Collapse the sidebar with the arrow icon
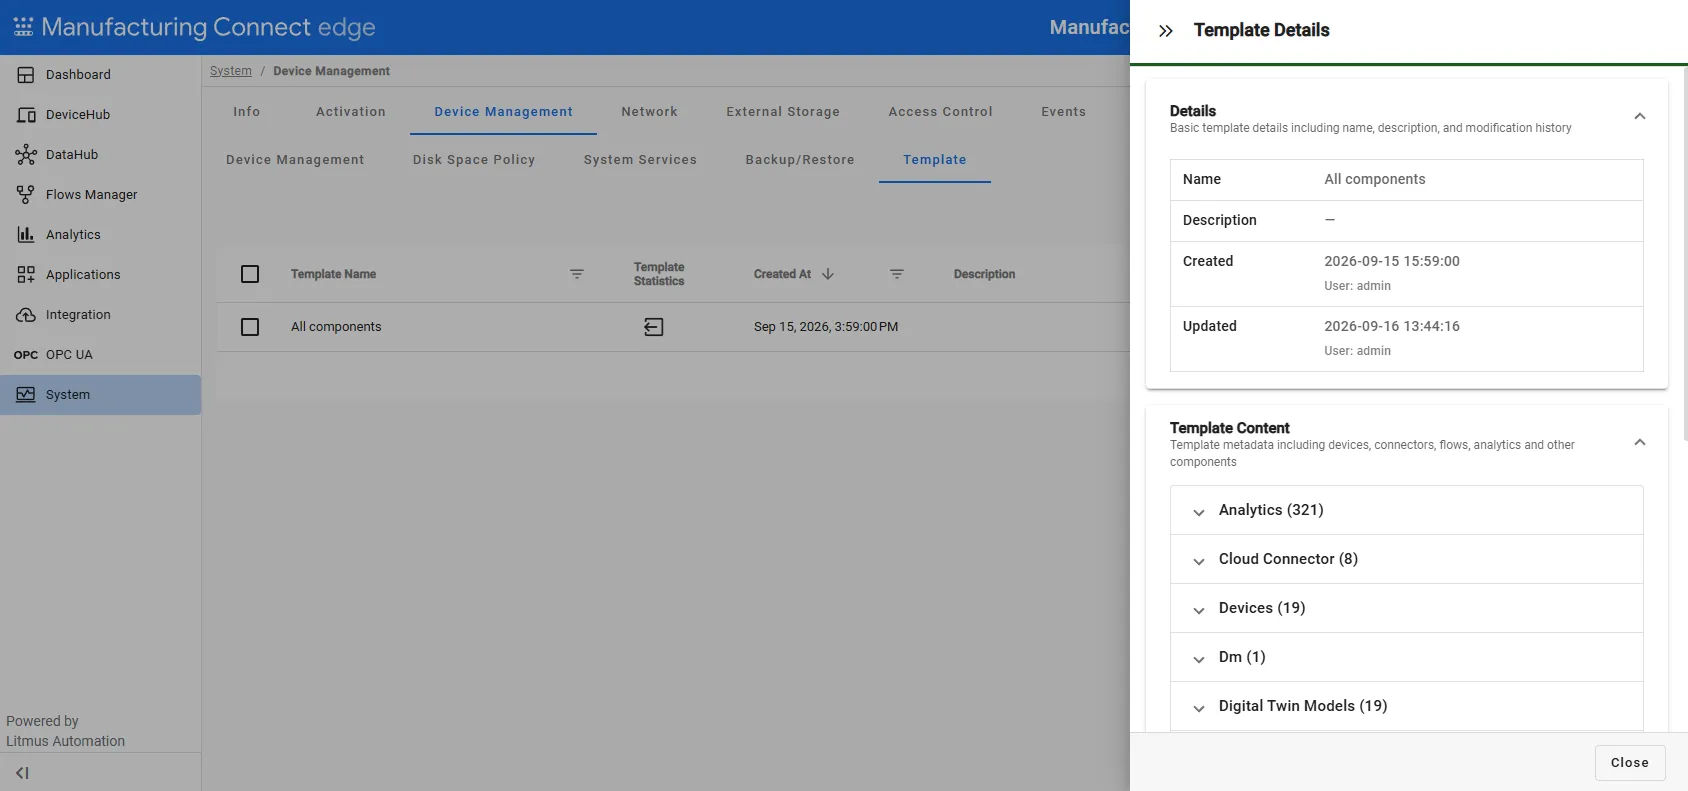The image size is (1688, 791). [x=22, y=773]
